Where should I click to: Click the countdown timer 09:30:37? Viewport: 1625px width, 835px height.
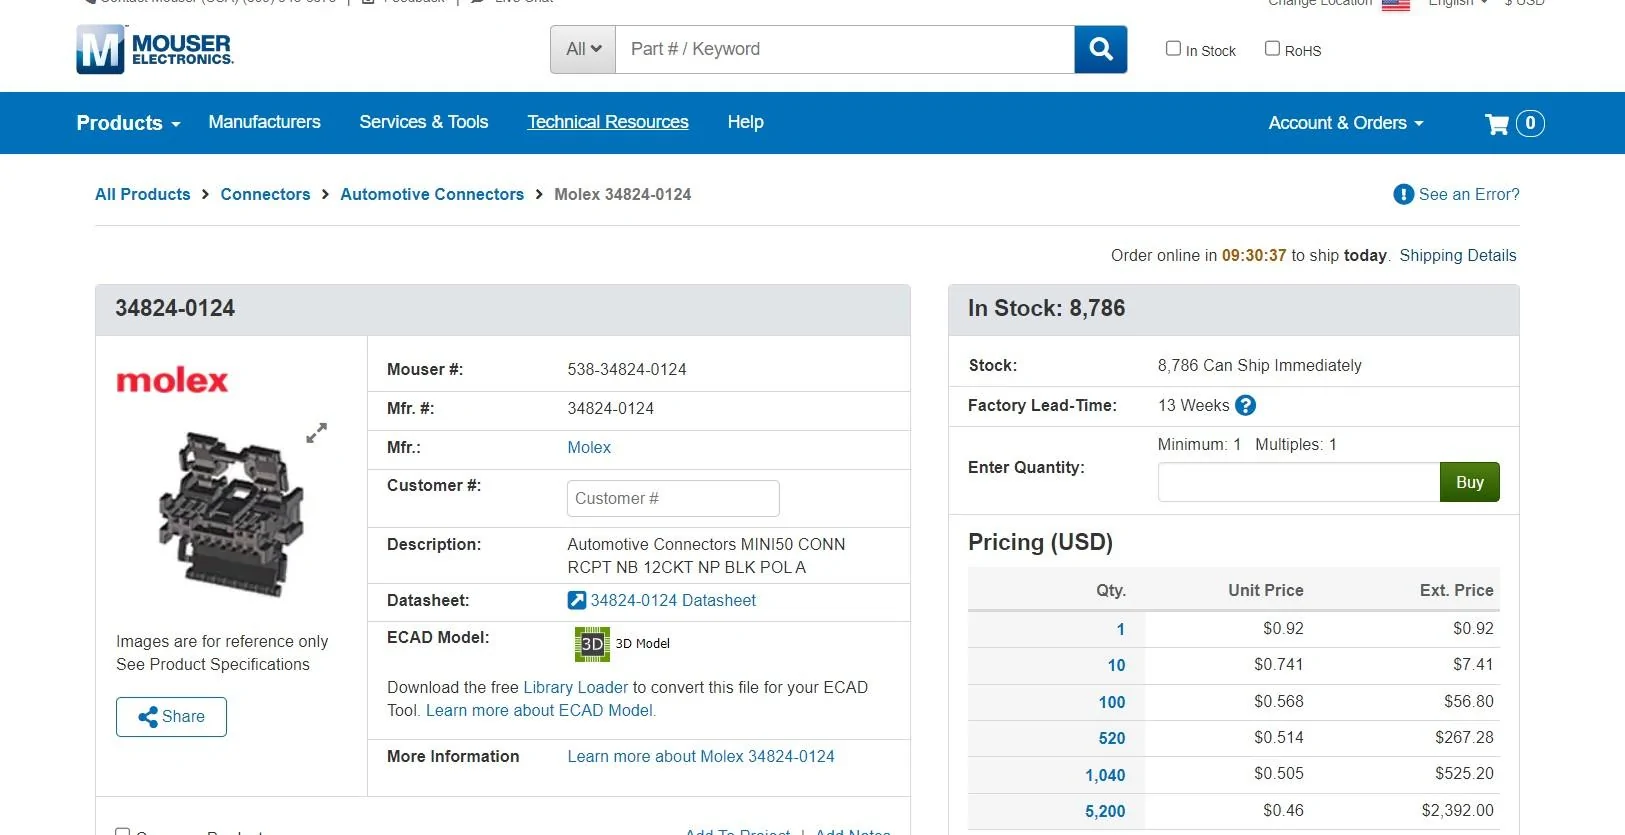click(x=1254, y=255)
